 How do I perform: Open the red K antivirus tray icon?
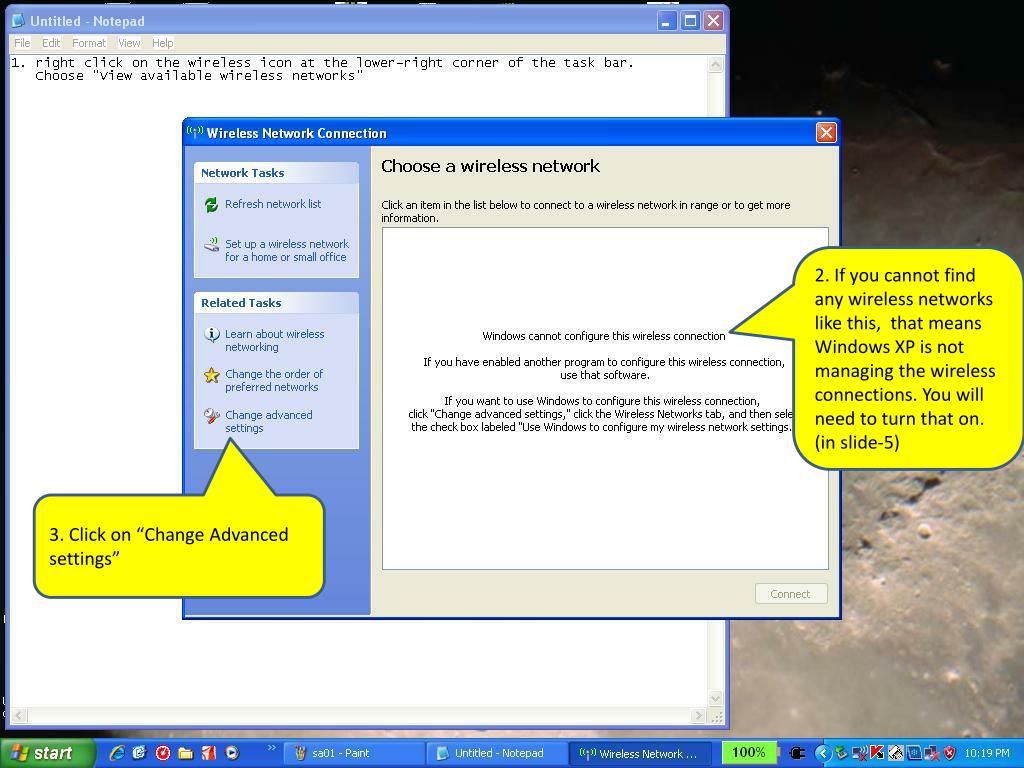coord(877,753)
